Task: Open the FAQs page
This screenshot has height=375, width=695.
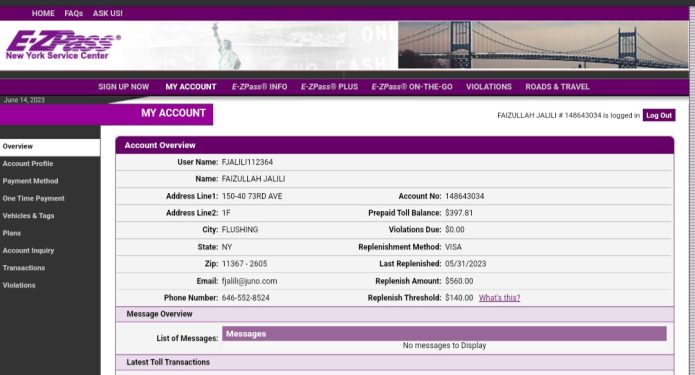Action: [x=74, y=13]
